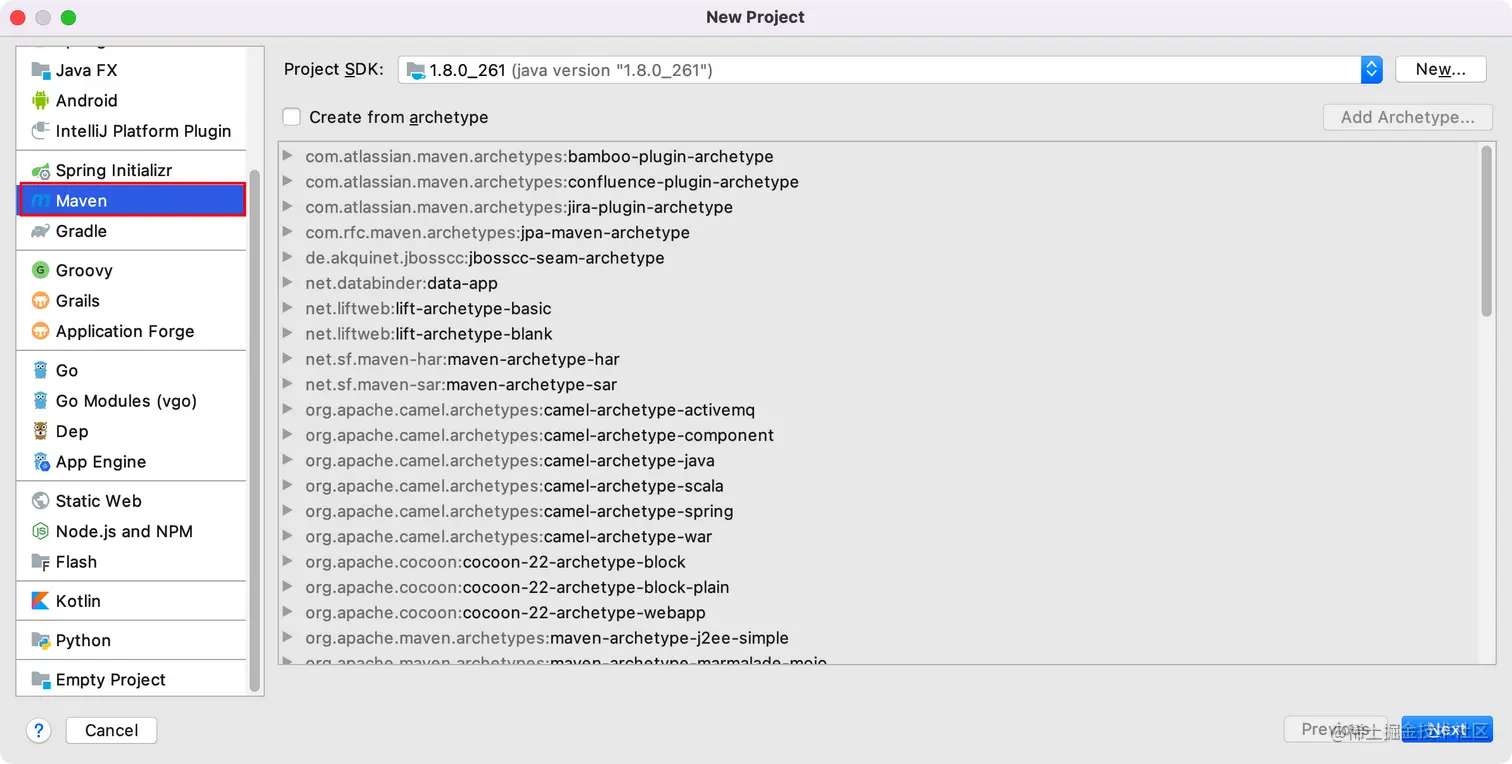1512x764 pixels.
Task: Select Node.js and NPM project type
Action: pyautogui.click(x=132, y=531)
